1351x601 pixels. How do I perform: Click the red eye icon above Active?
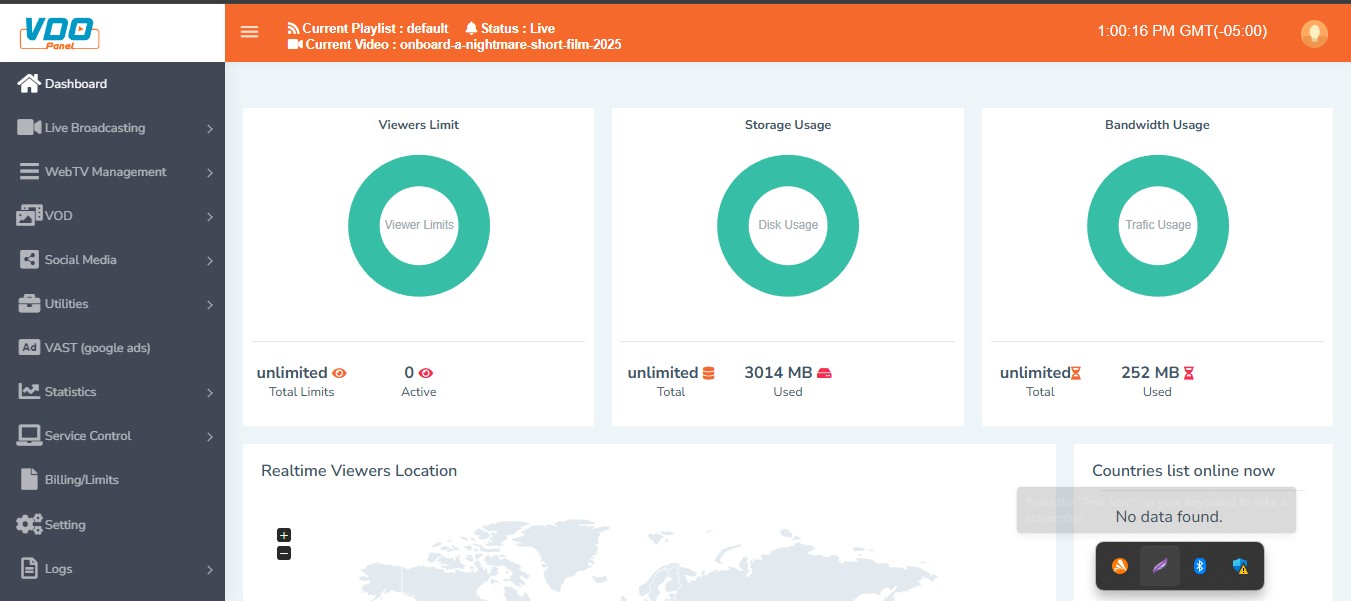point(426,373)
